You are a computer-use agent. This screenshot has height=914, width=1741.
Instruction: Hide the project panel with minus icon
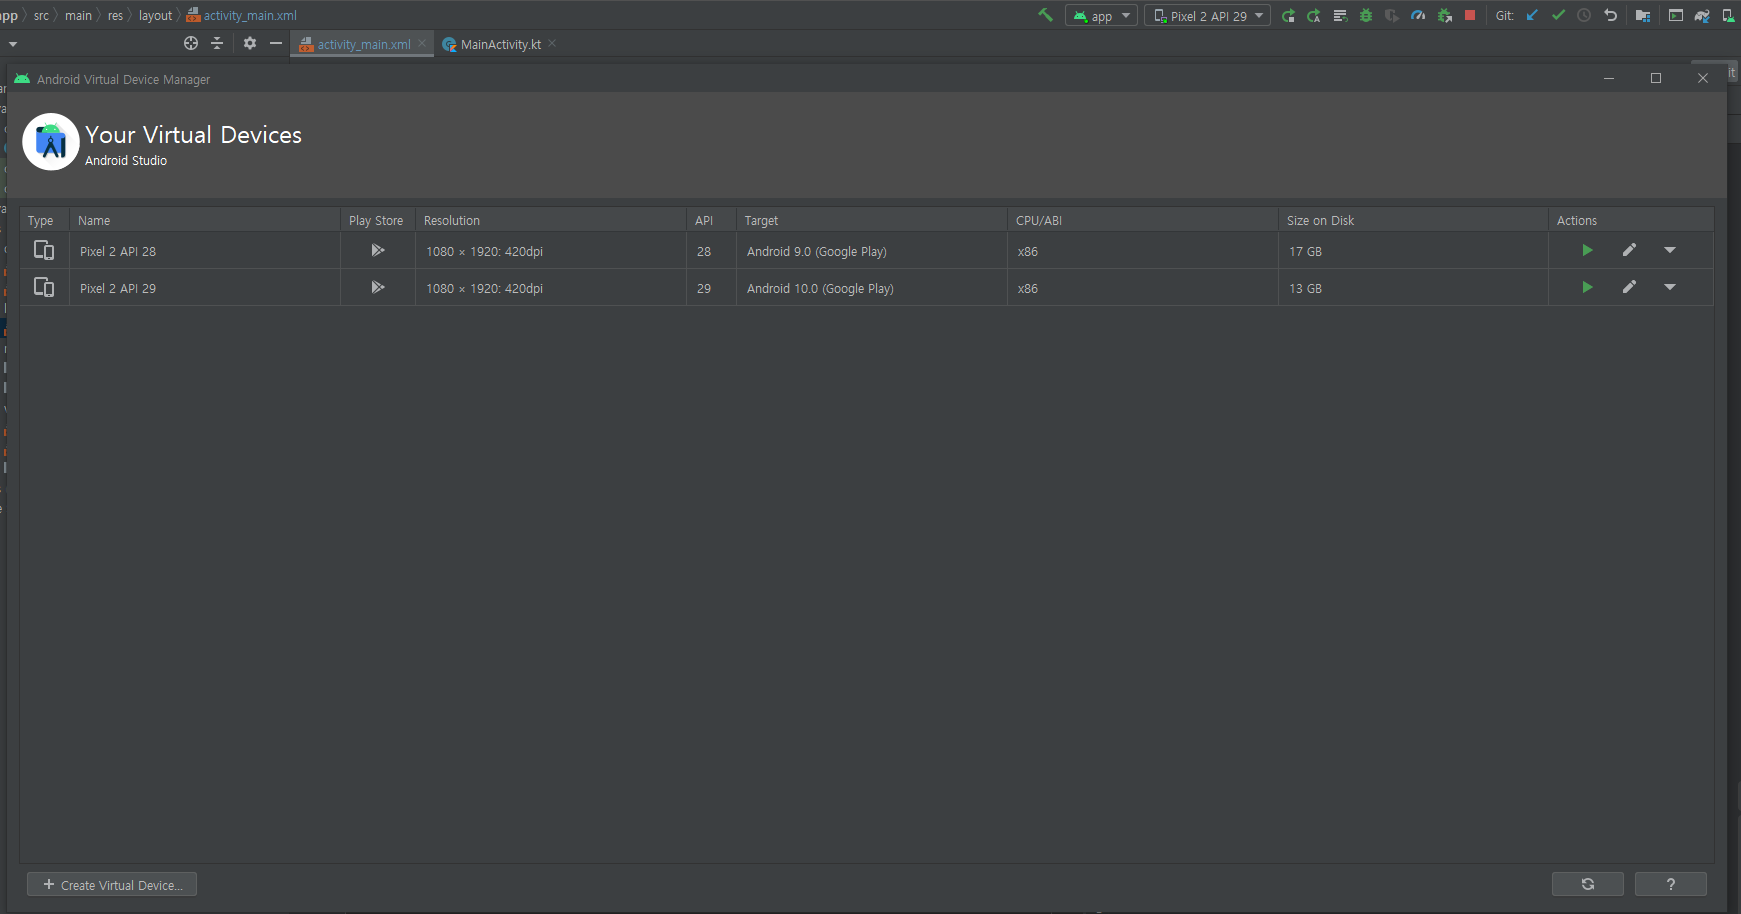click(276, 43)
